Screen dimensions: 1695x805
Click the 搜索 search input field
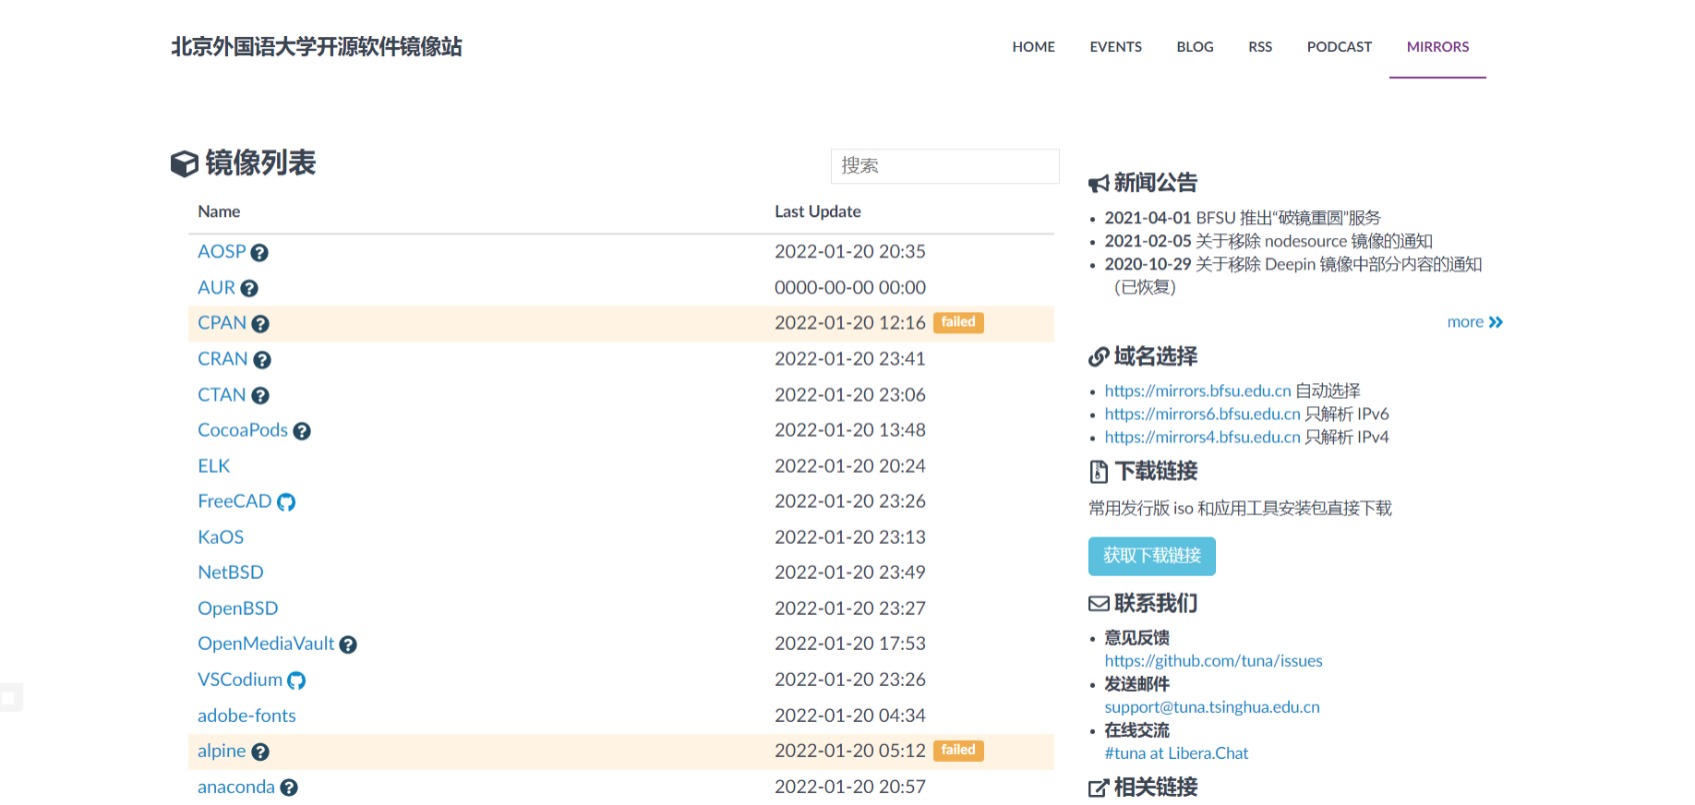(944, 166)
